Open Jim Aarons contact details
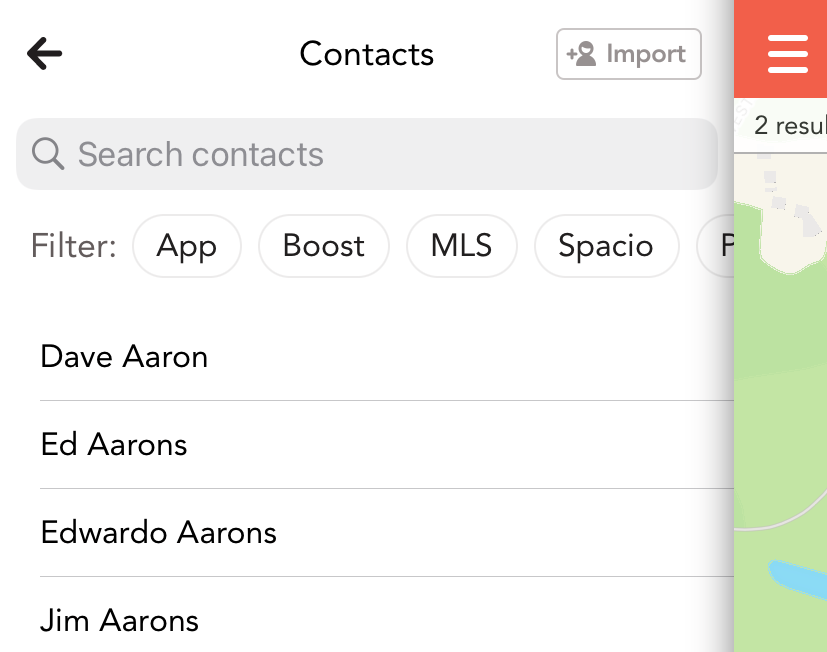The width and height of the screenshot is (827, 652). tap(119, 621)
